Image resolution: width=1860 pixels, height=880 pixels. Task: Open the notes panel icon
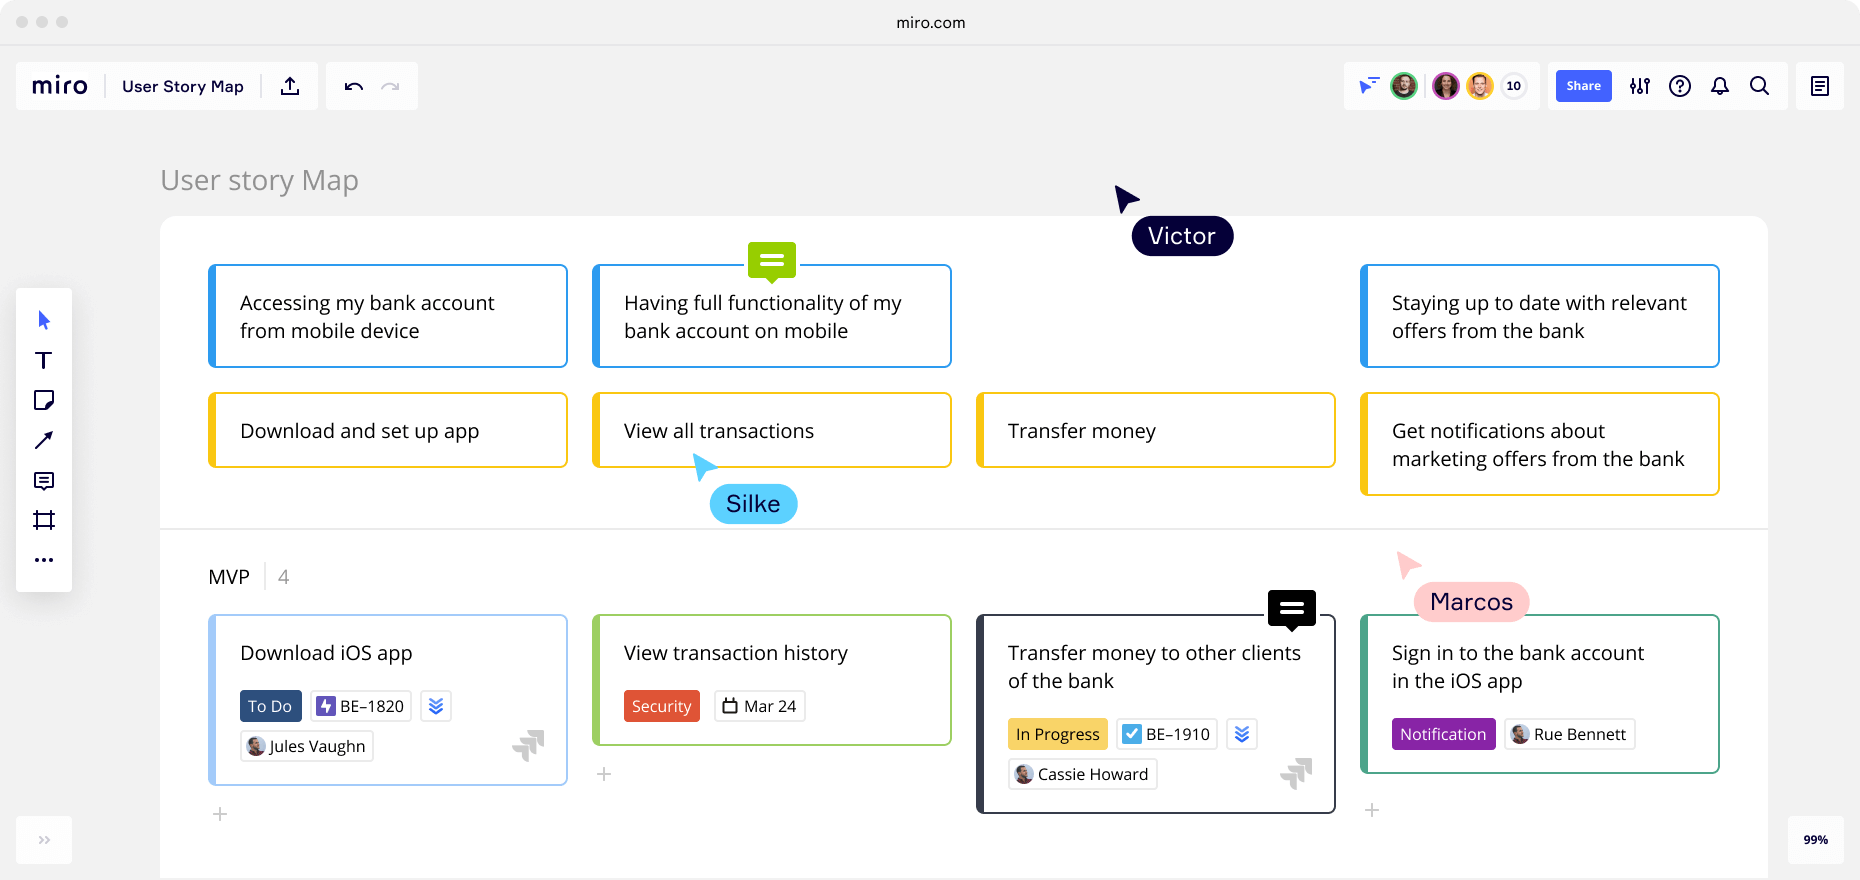coord(1820,86)
